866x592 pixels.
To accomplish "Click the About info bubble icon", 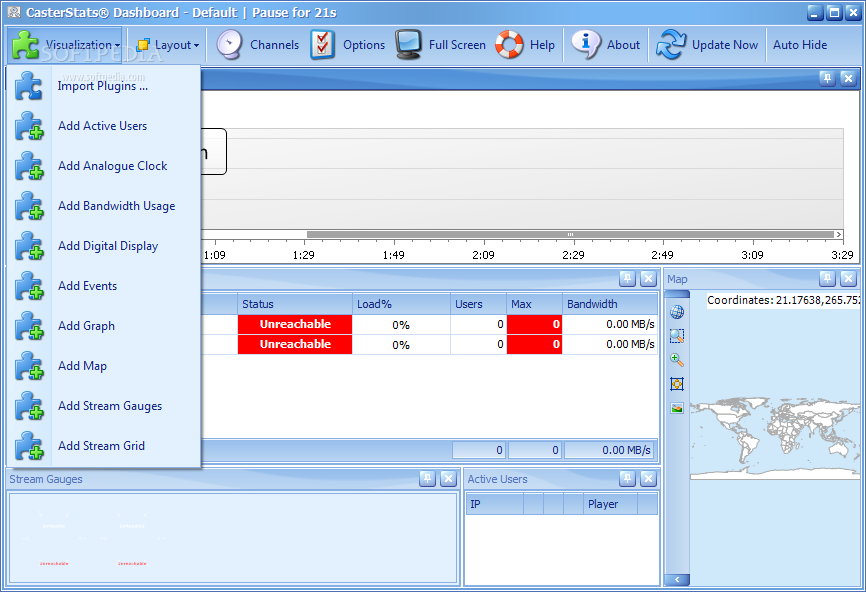I will click(585, 45).
